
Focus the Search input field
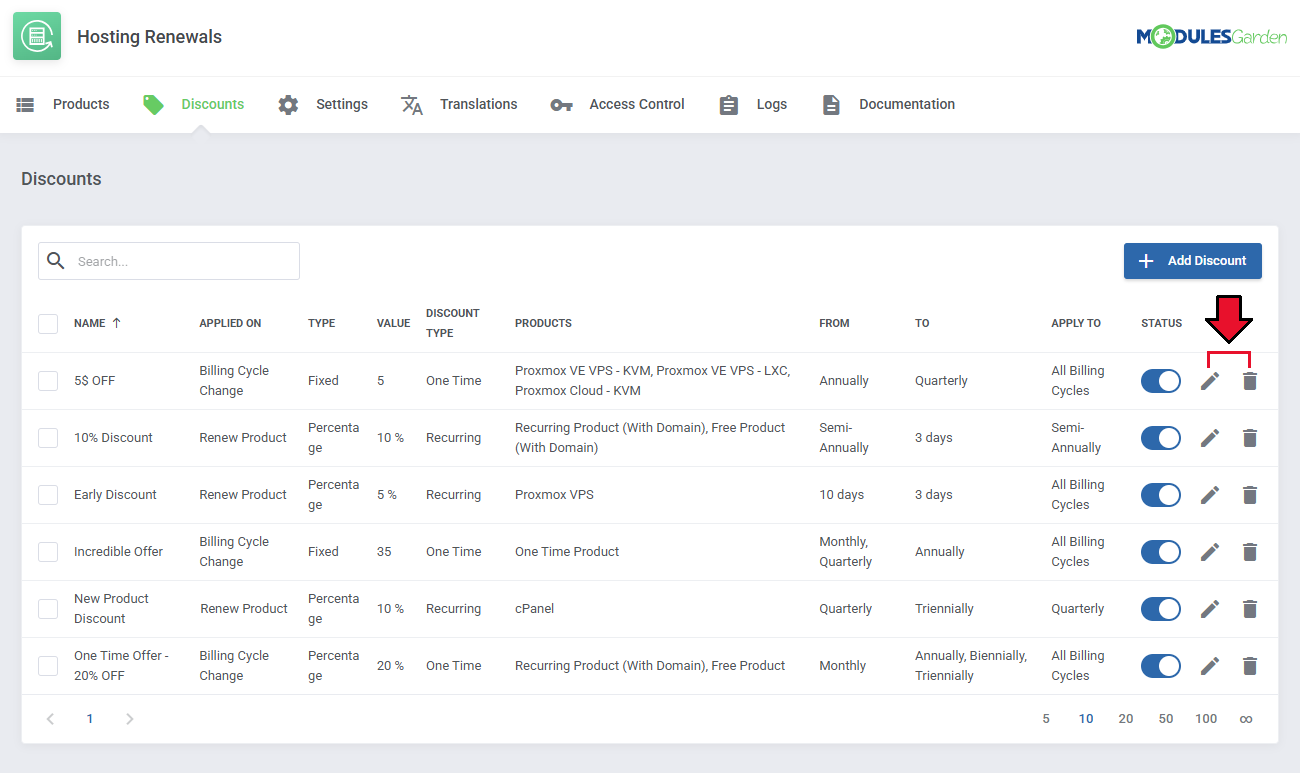169,261
